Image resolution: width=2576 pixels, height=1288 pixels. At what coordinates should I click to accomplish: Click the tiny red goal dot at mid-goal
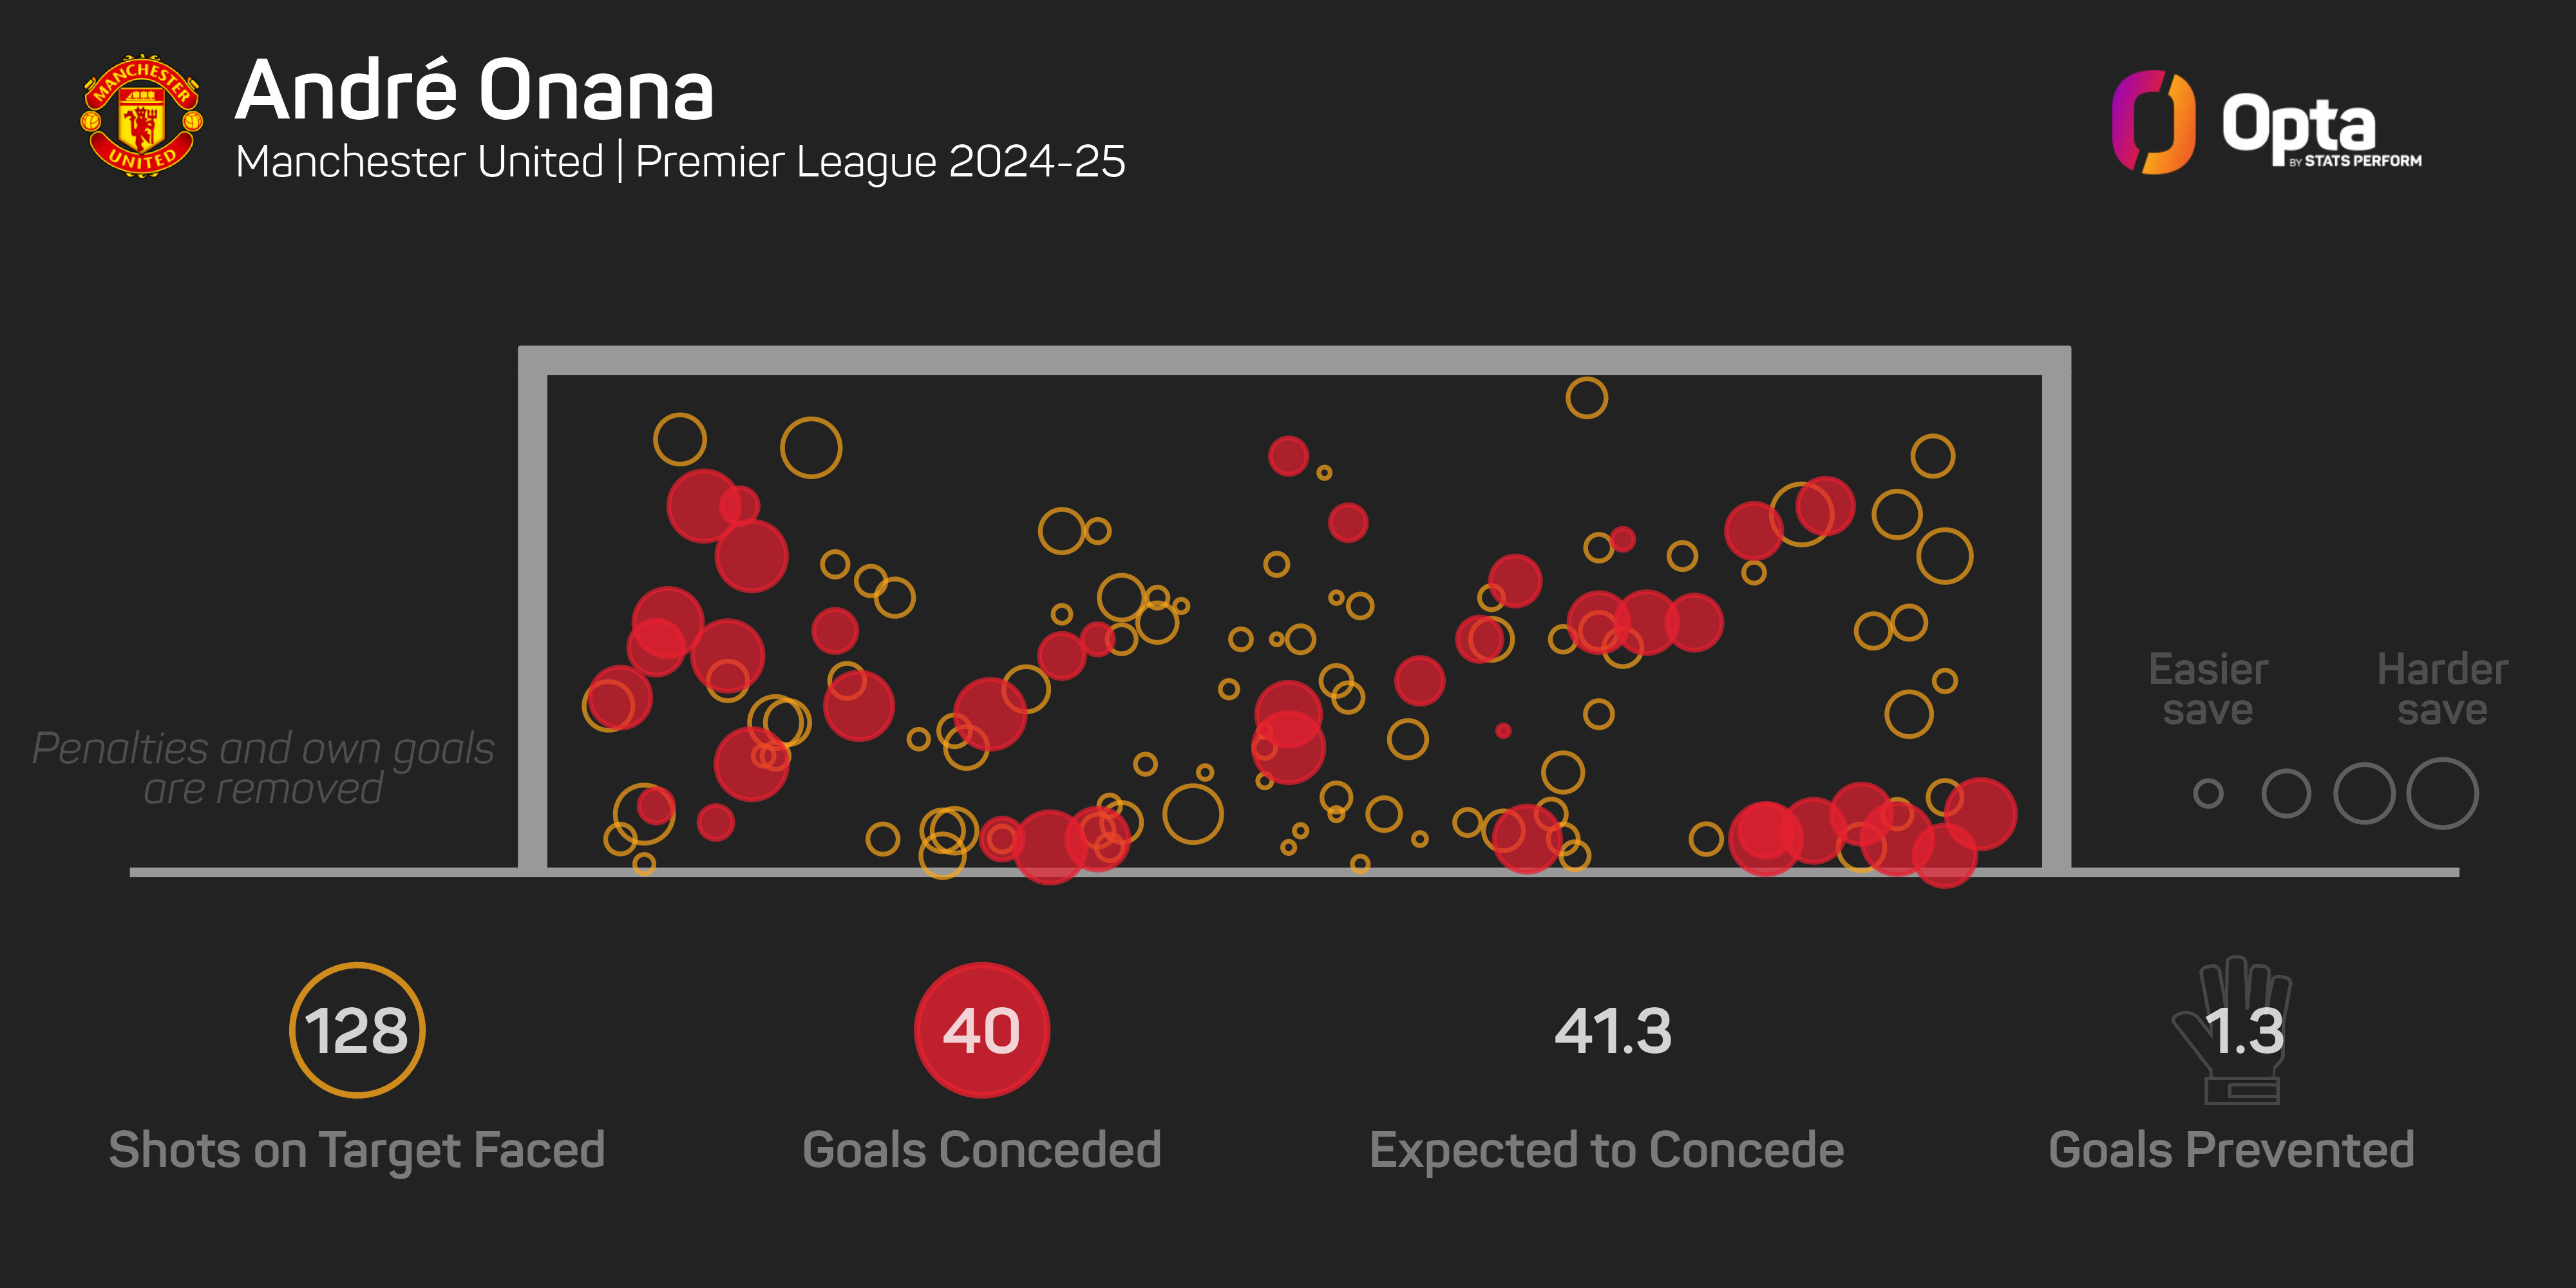click(x=1503, y=731)
